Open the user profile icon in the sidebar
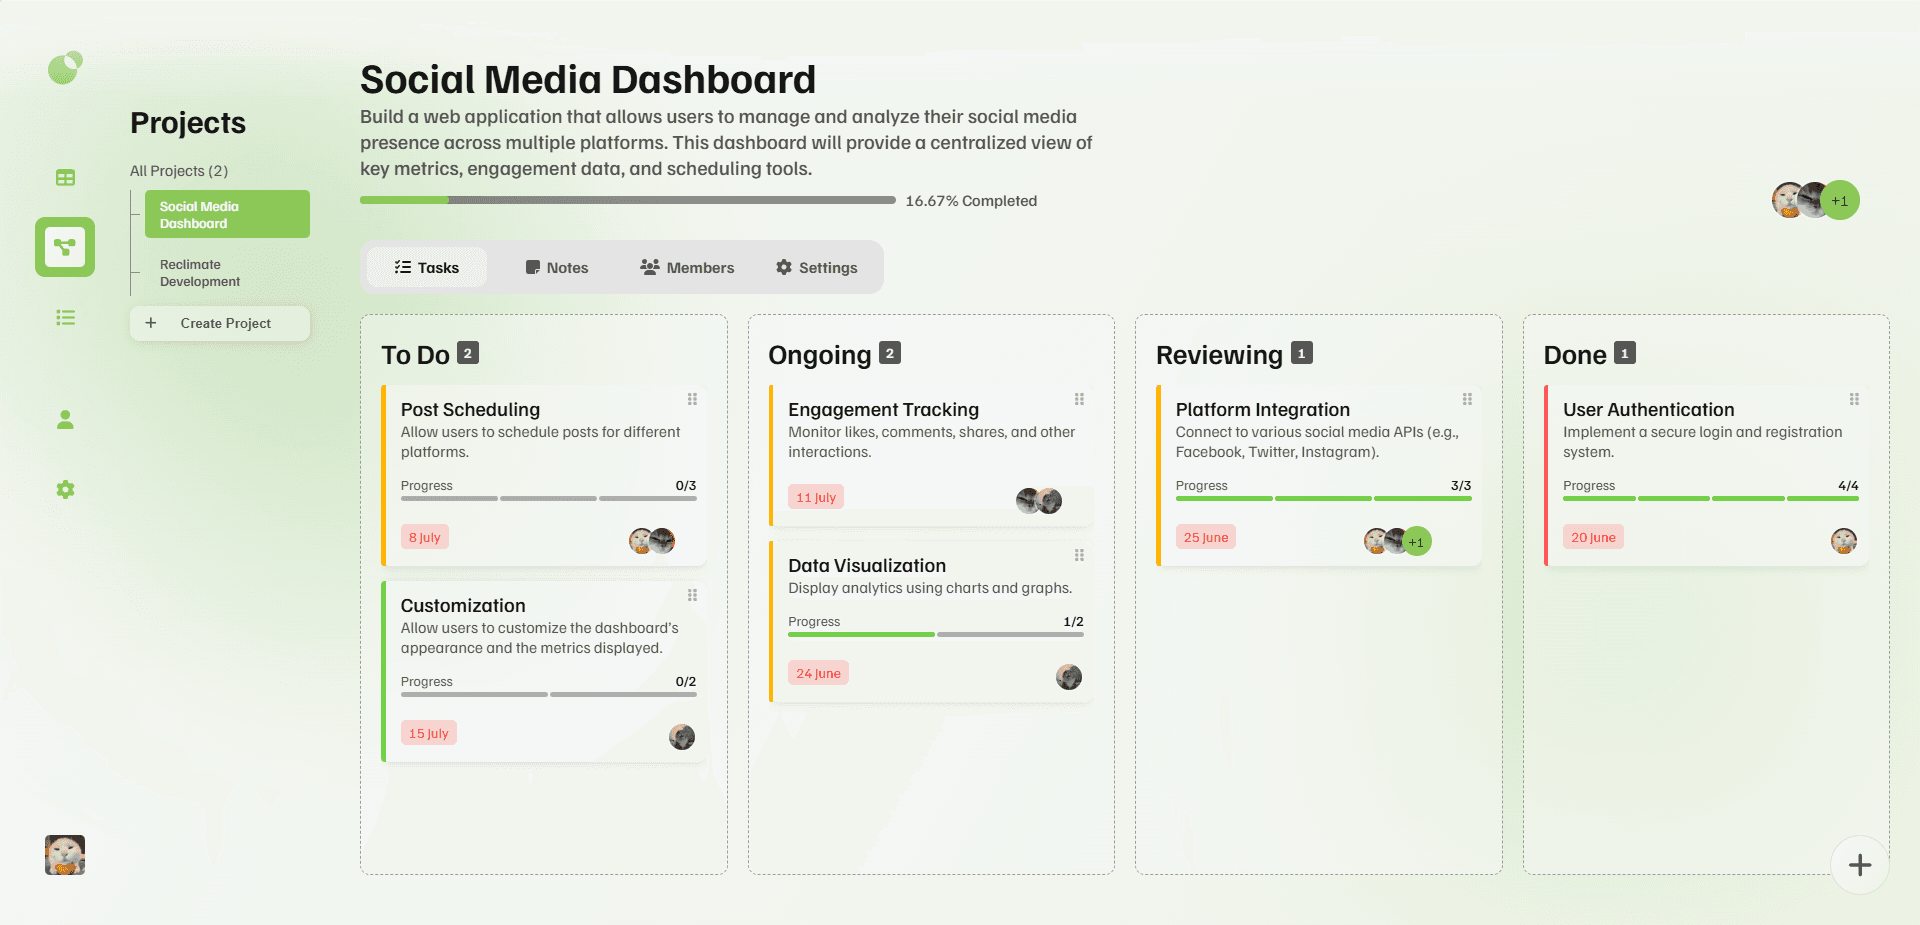This screenshot has height=925, width=1920. click(x=64, y=420)
